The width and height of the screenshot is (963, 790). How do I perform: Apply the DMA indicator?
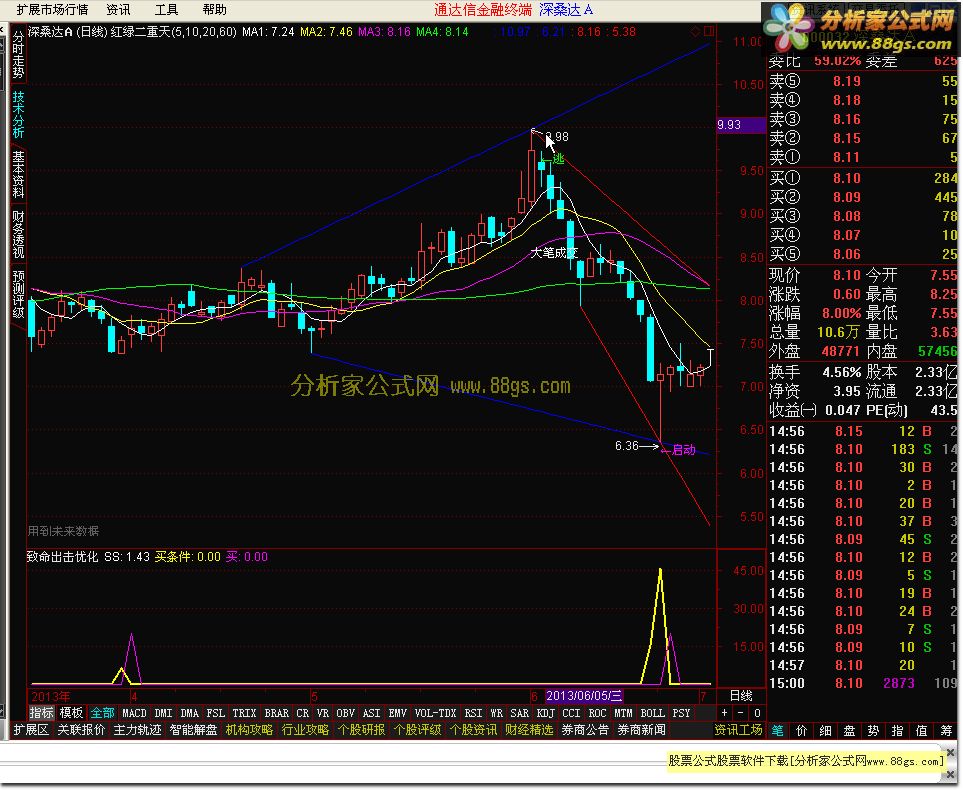coord(189,713)
